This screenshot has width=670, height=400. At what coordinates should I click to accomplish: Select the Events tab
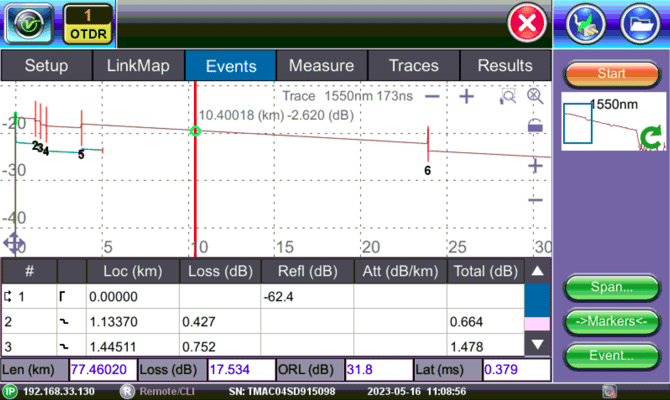[x=231, y=66]
